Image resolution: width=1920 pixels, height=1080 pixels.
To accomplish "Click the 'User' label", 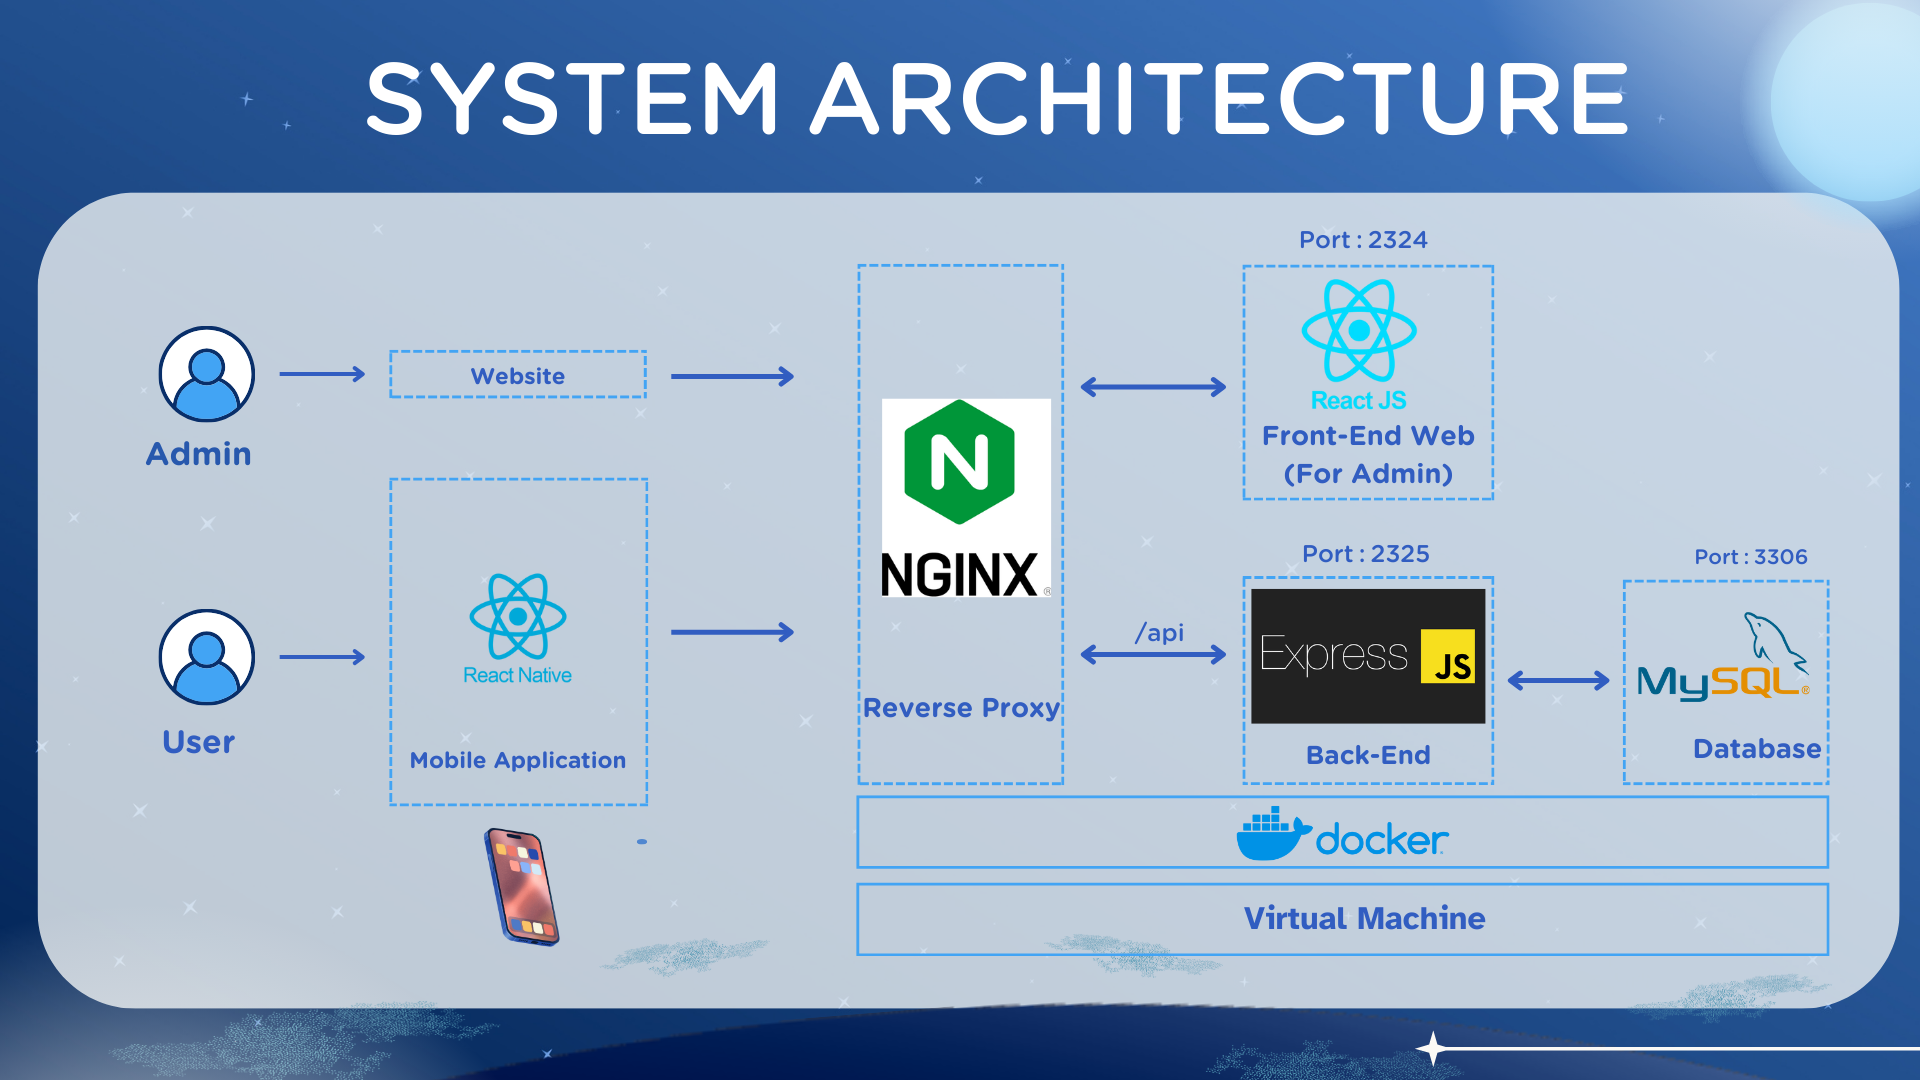I will point(199,742).
